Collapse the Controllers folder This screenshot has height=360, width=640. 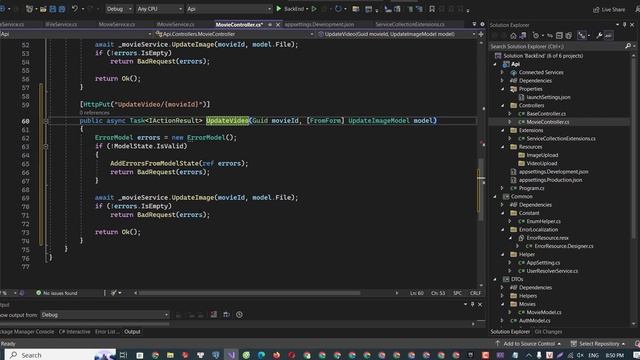pyautogui.click(x=502, y=105)
